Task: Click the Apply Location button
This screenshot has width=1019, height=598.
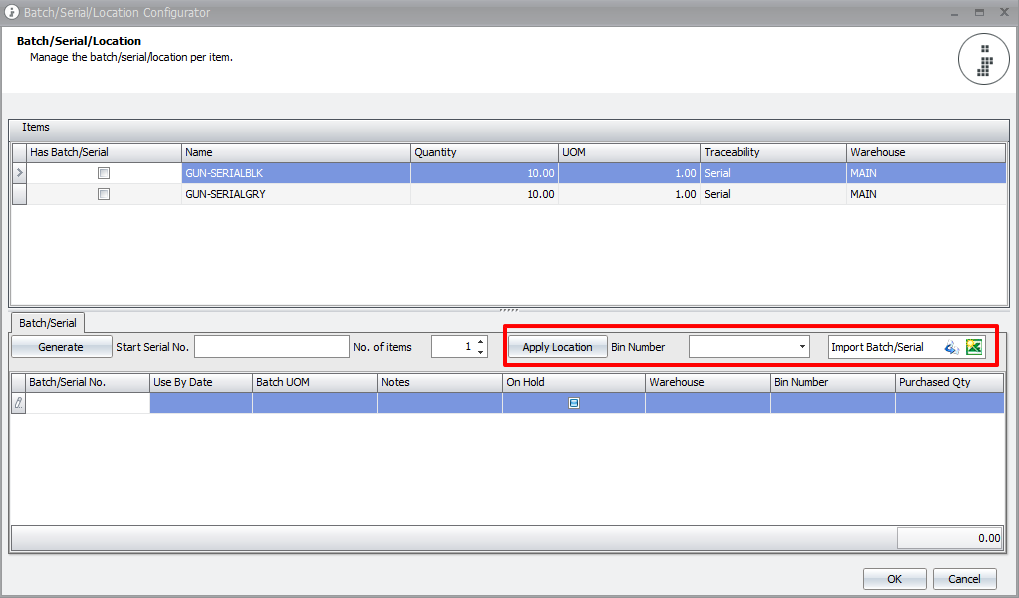Action: 557,346
